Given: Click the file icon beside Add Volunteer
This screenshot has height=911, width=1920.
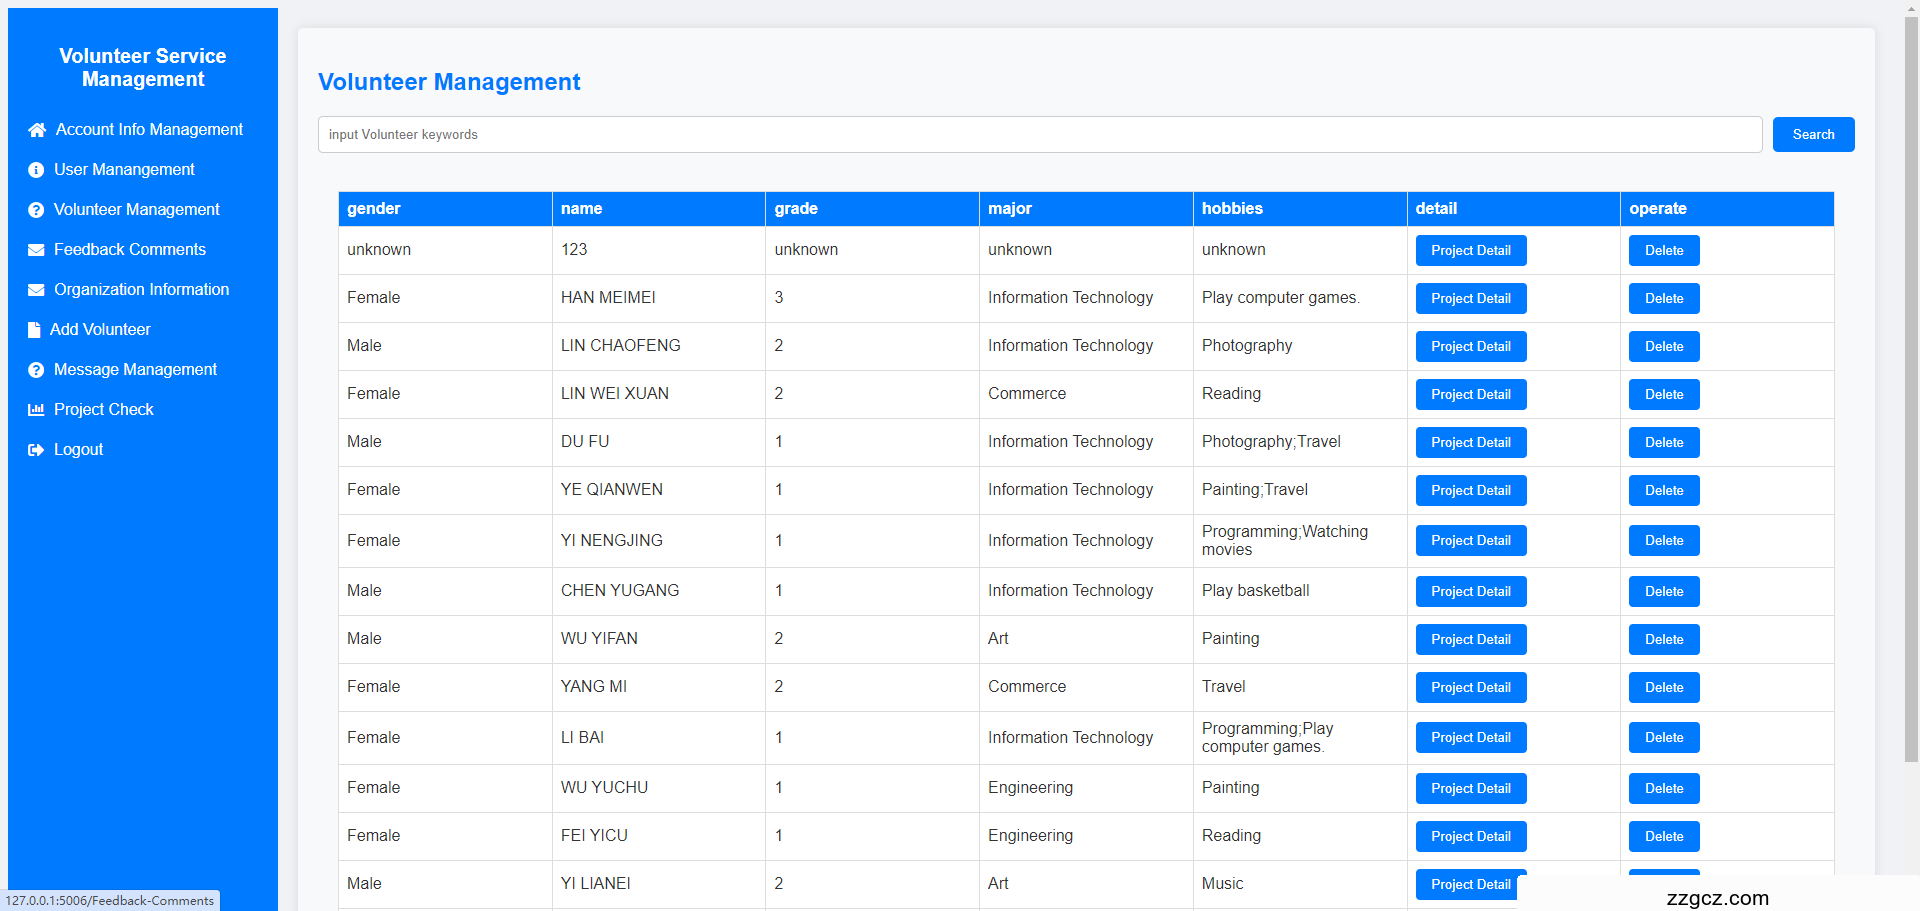Looking at the screenshot, I should click(35, 330).
